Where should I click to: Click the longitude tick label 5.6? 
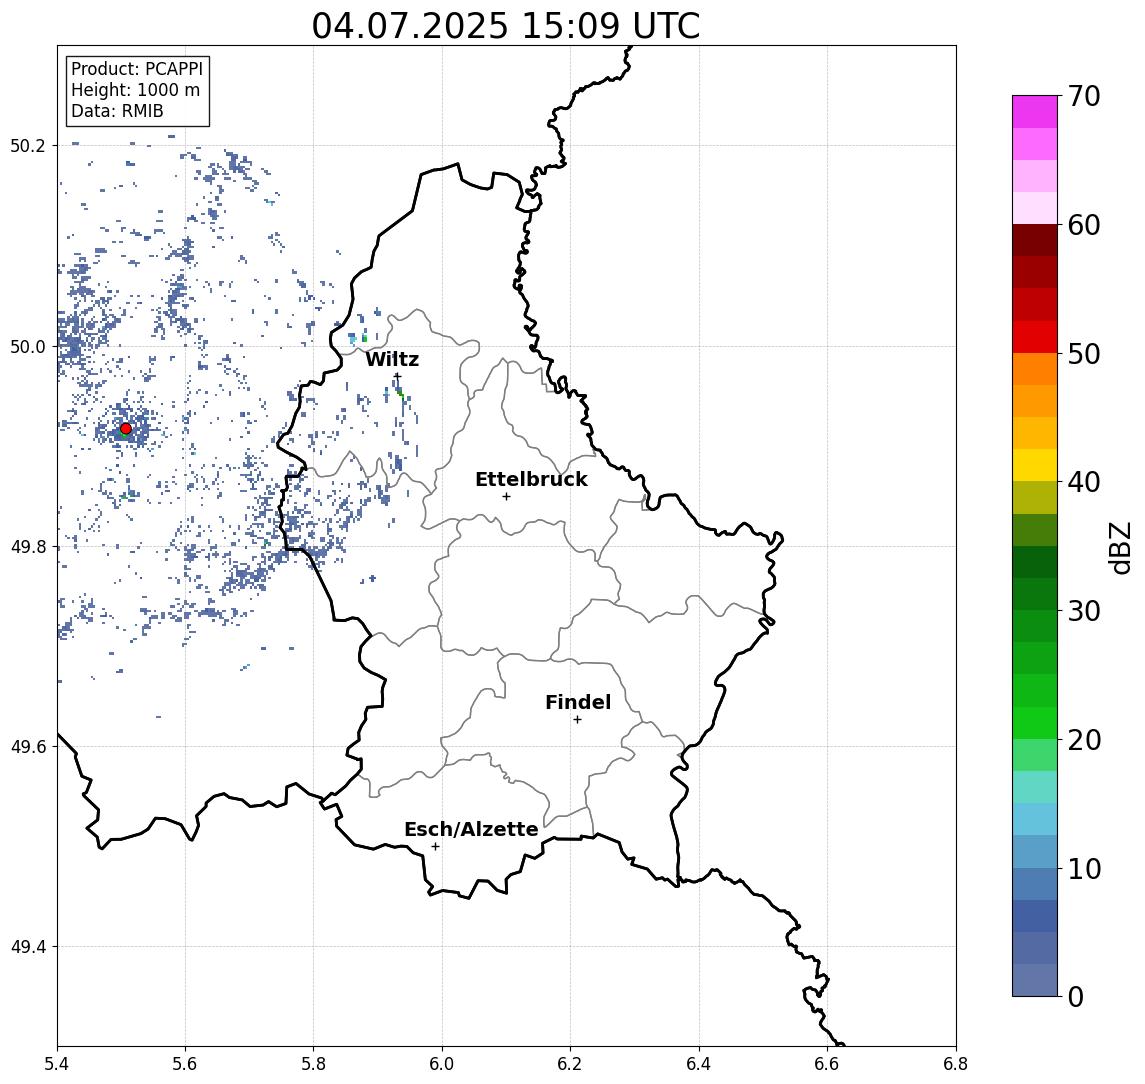point(185,1064)
